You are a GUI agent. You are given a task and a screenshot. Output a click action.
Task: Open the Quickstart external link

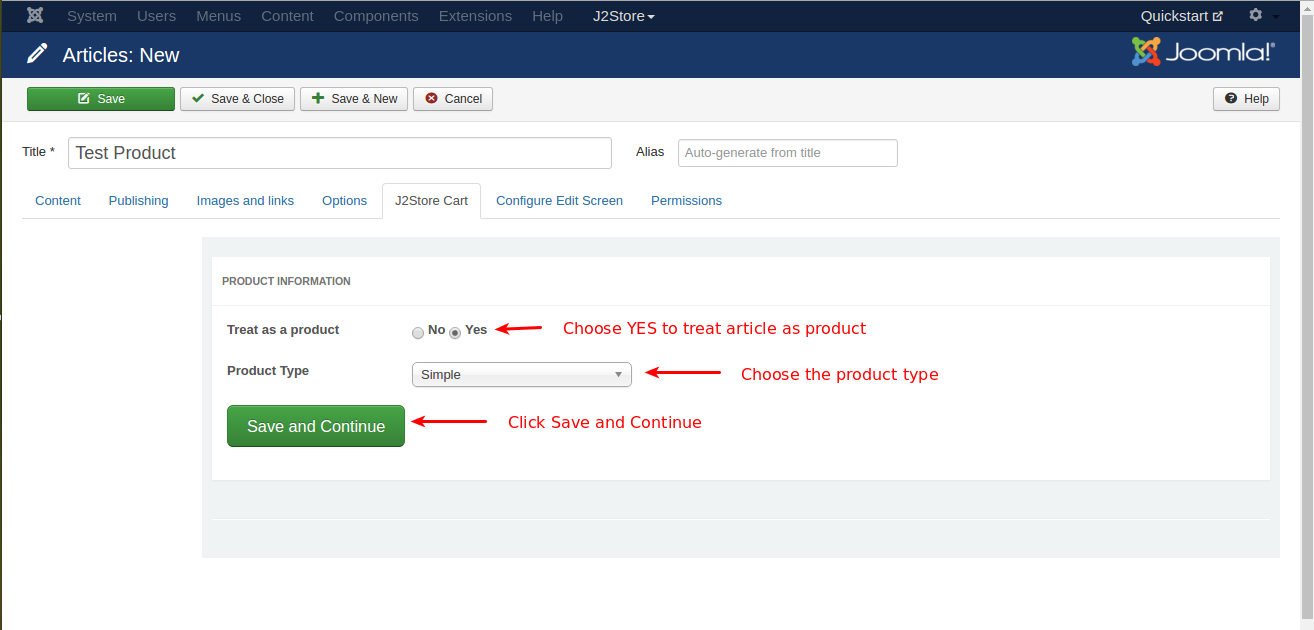pos(1181,16)
